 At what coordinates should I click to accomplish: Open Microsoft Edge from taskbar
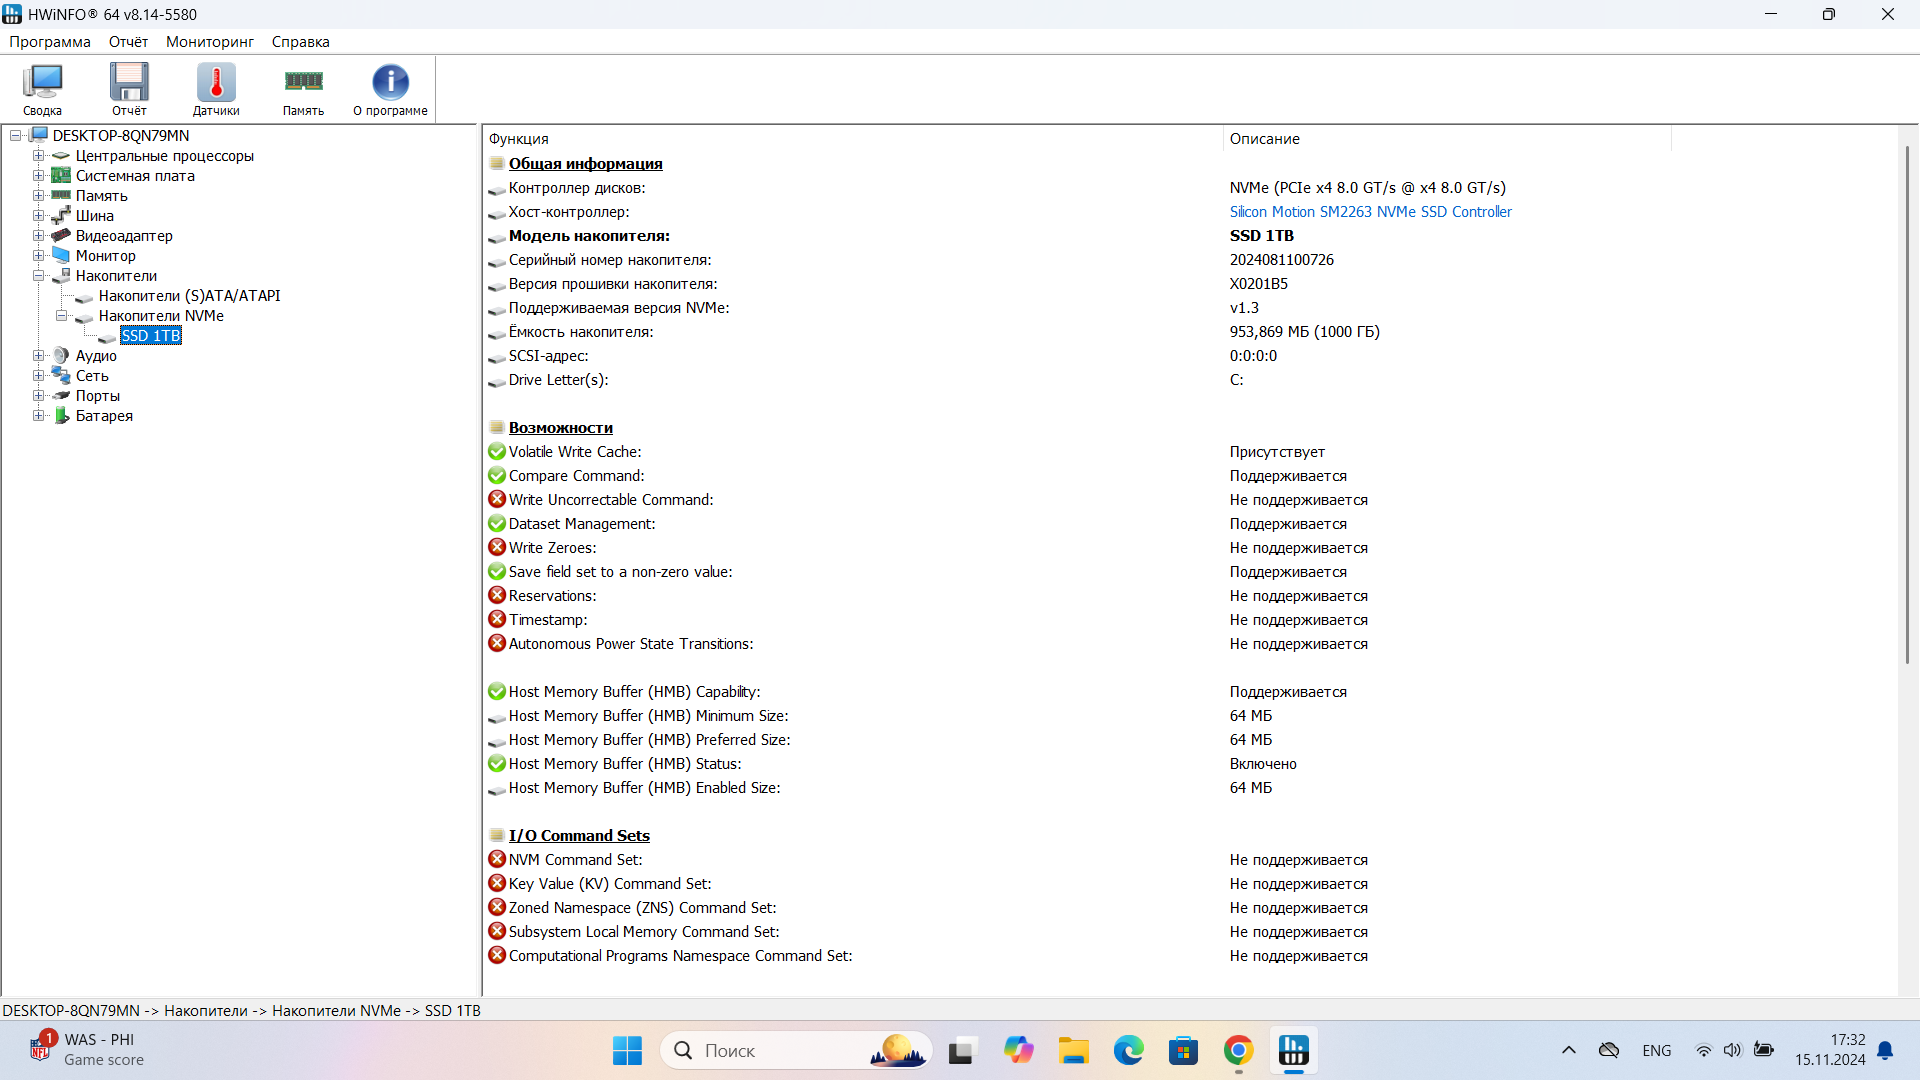pos(1128,1050)
